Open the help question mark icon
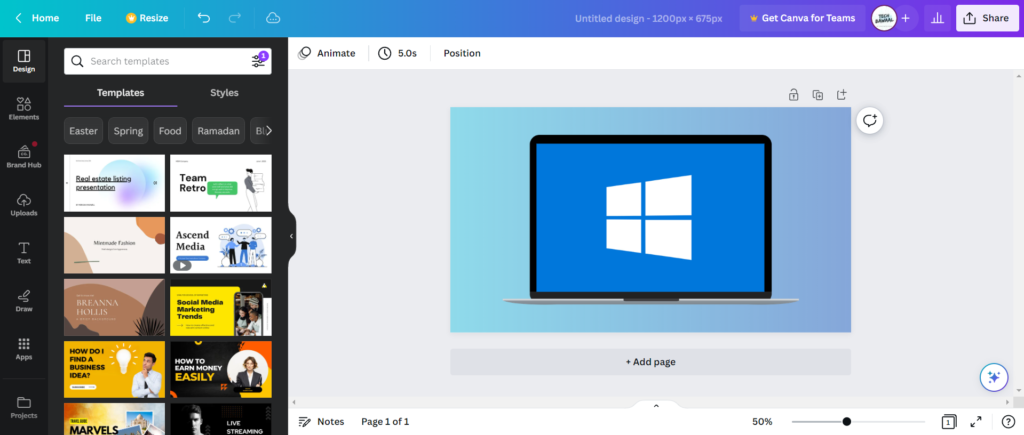1024x435 pixels. click(1008, 422)
